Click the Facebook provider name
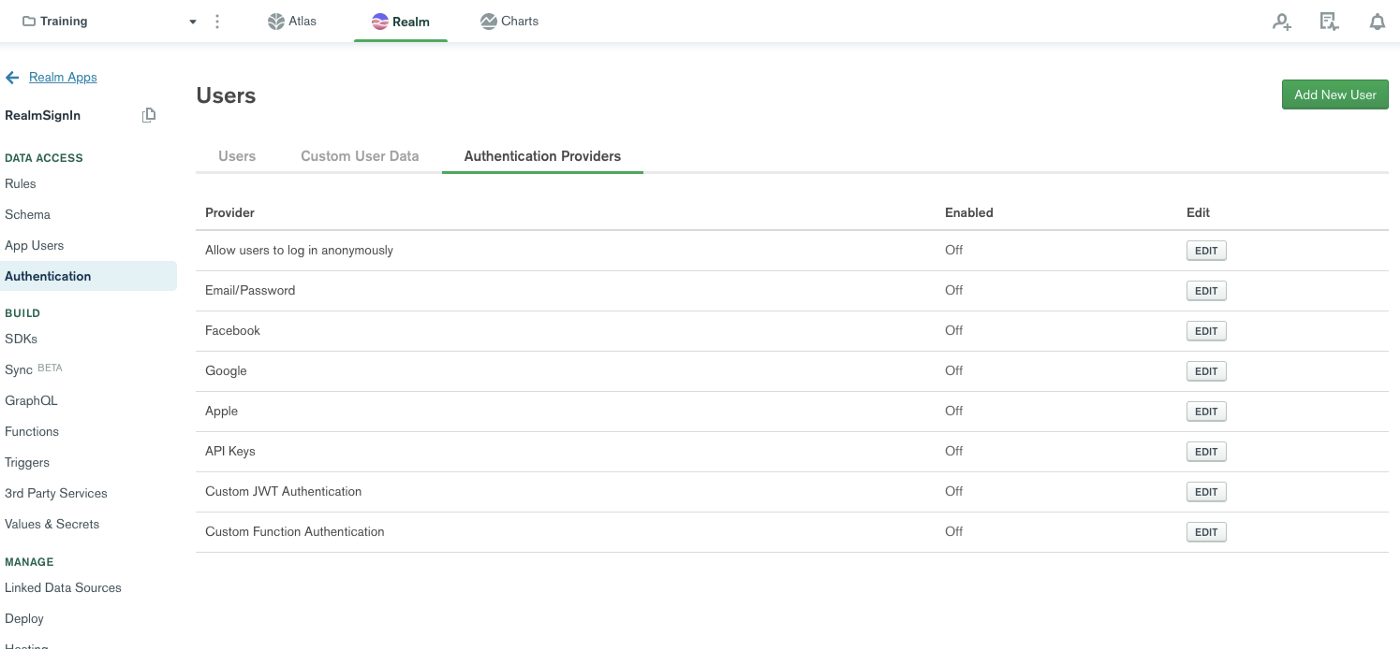 (232, 330)
